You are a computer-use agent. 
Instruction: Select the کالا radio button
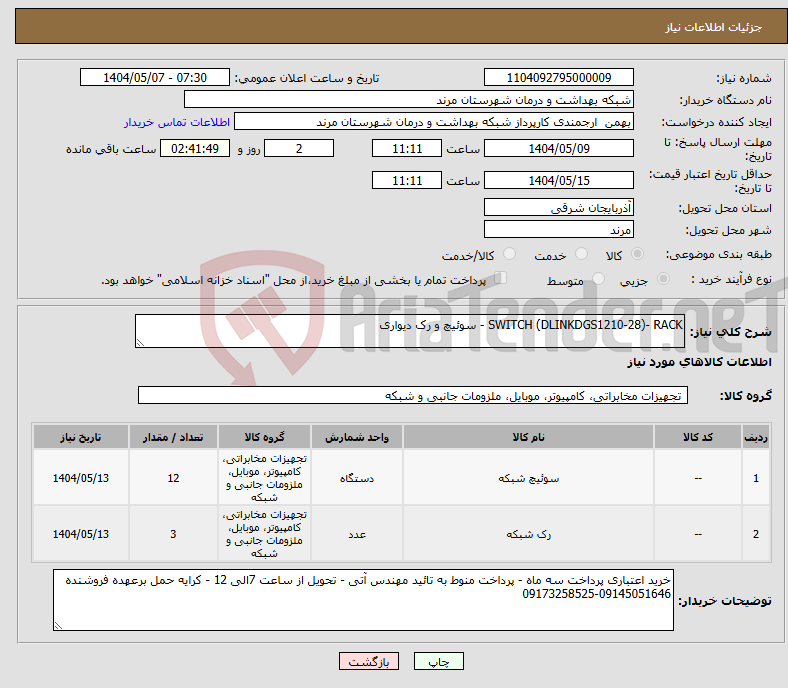[x=637, y=254]
